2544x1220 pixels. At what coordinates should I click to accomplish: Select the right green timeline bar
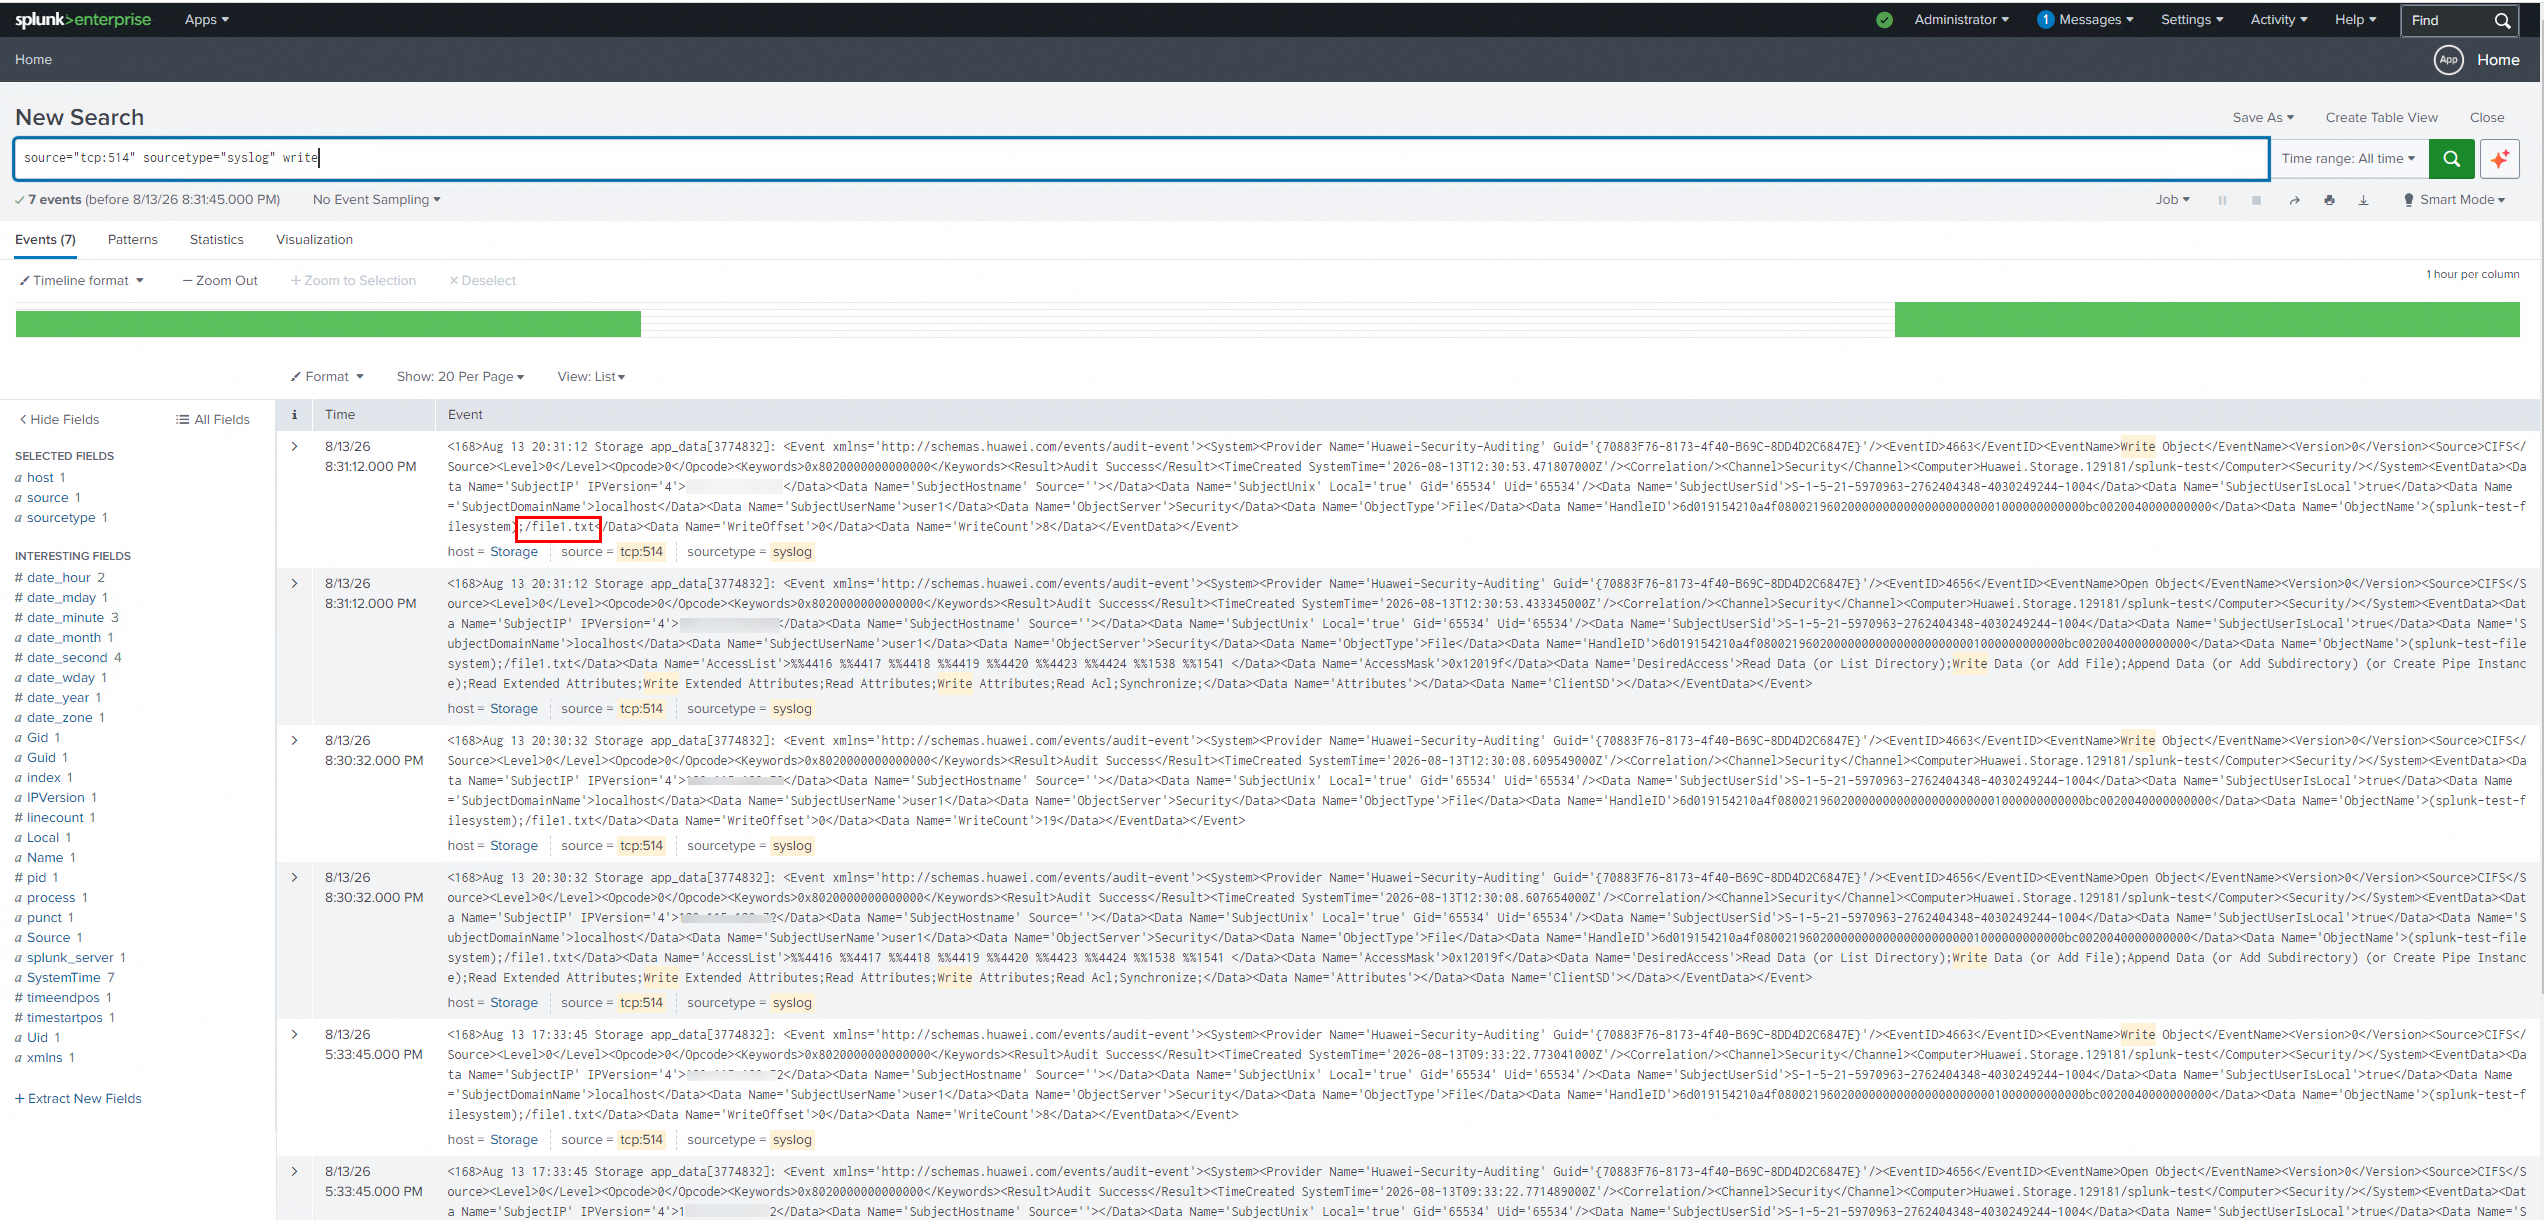click(x=2207, y=321)
